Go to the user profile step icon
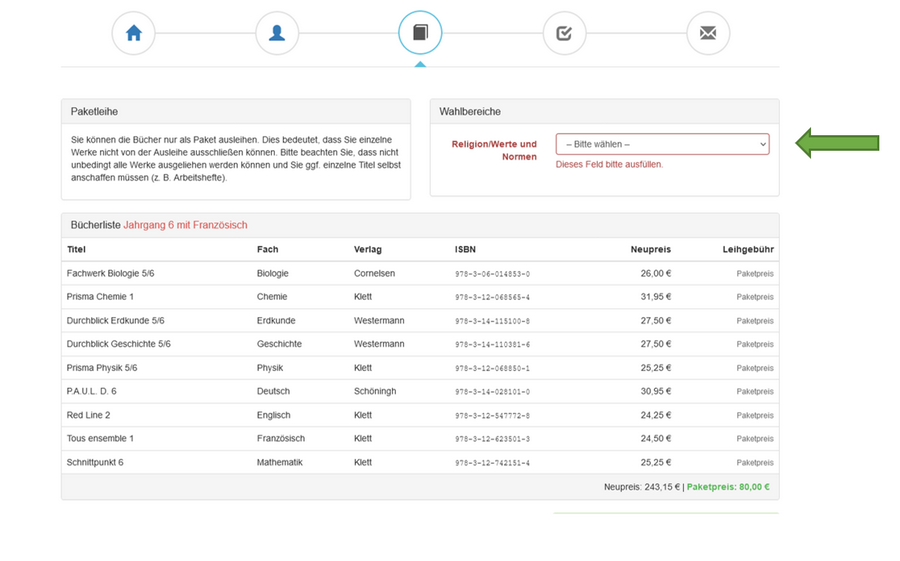900x561 pixels. pyautogui.click(x=277, y=34)
